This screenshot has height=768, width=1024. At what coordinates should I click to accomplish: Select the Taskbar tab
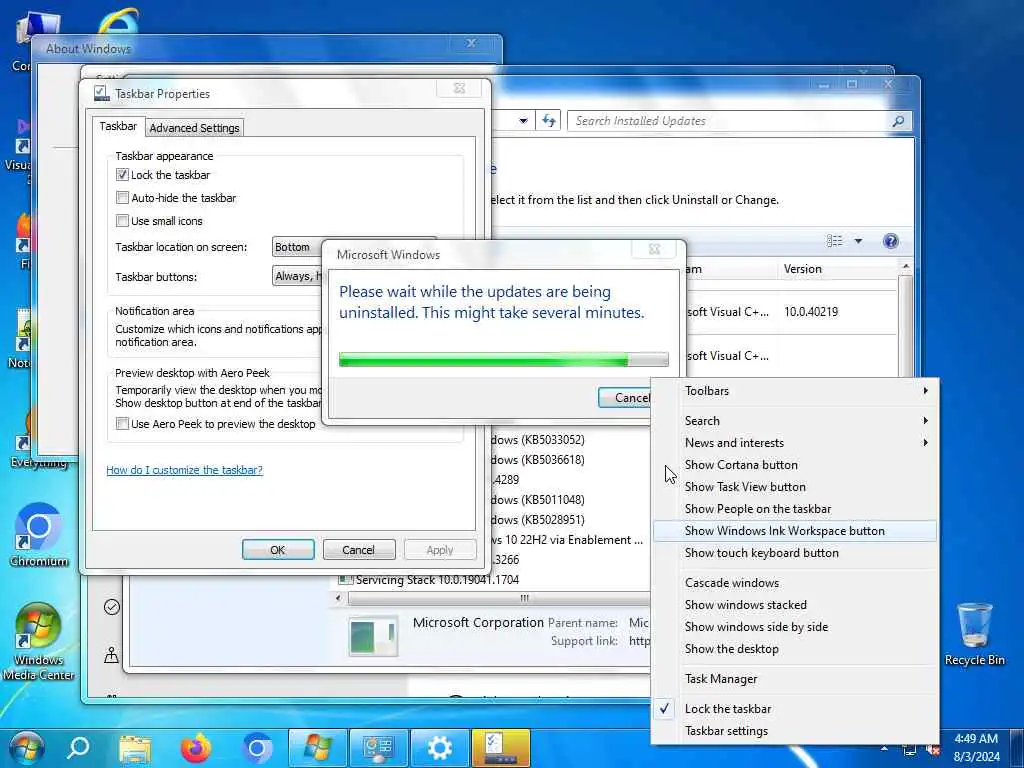(118, 126)
